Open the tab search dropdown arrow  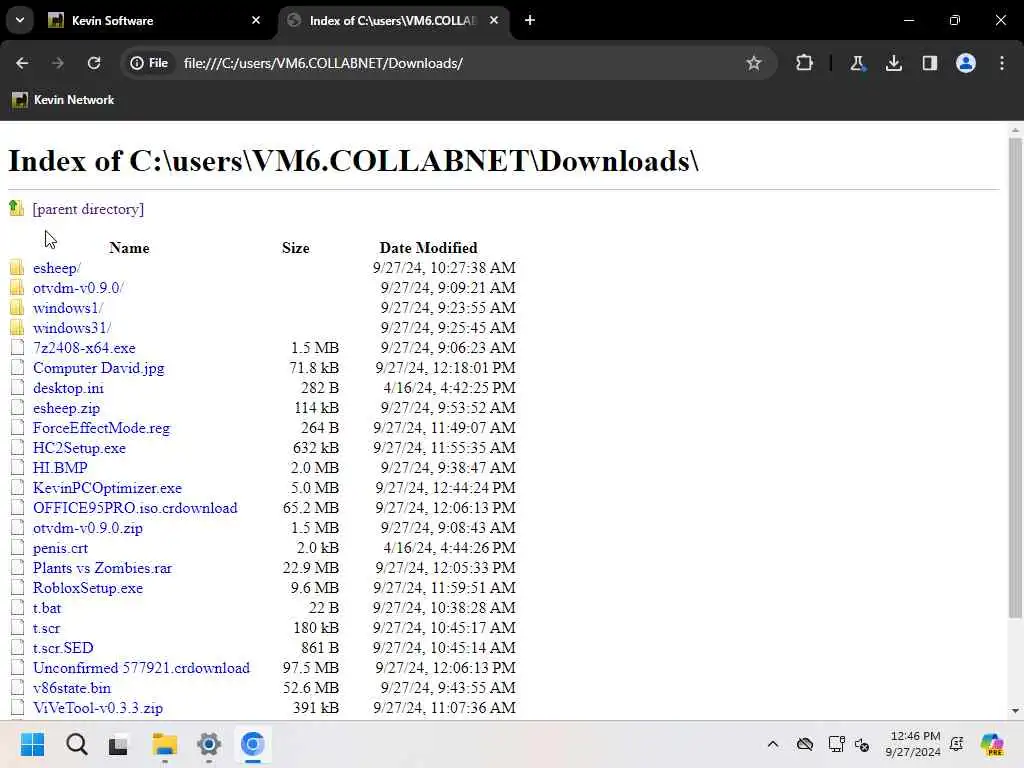(x=20, y=20)
